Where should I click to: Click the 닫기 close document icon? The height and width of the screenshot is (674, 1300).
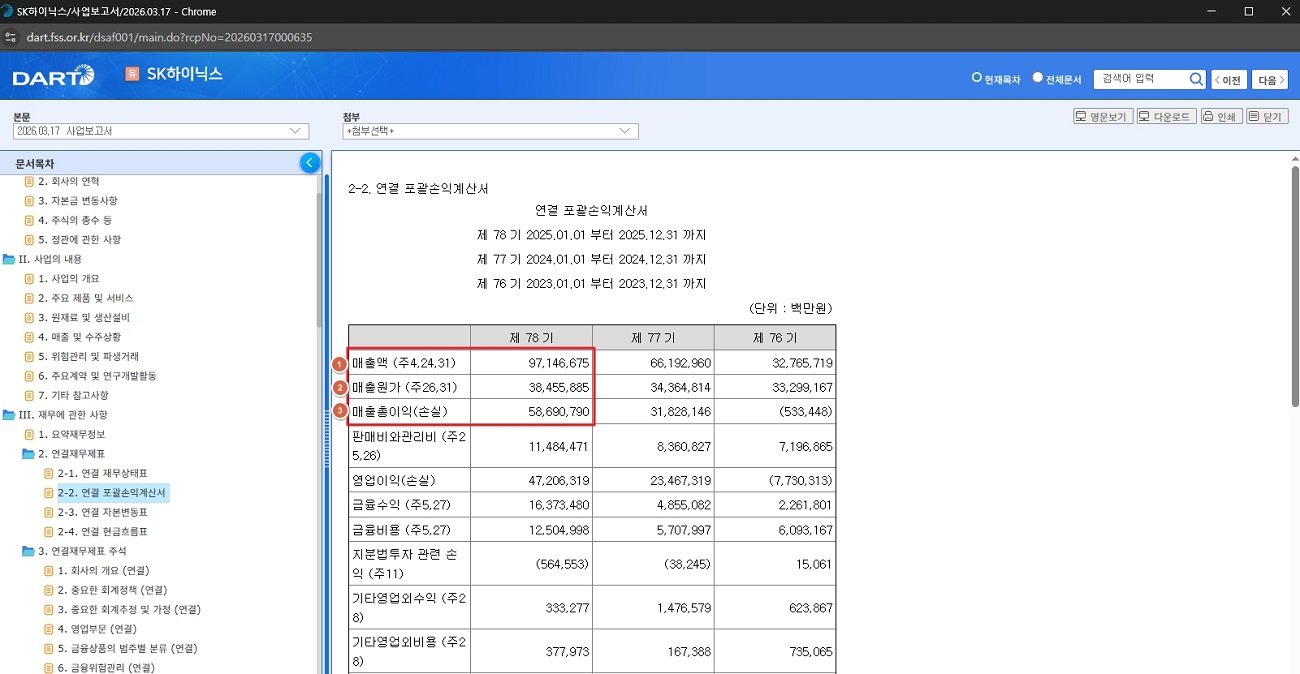tap(1267, 115)
